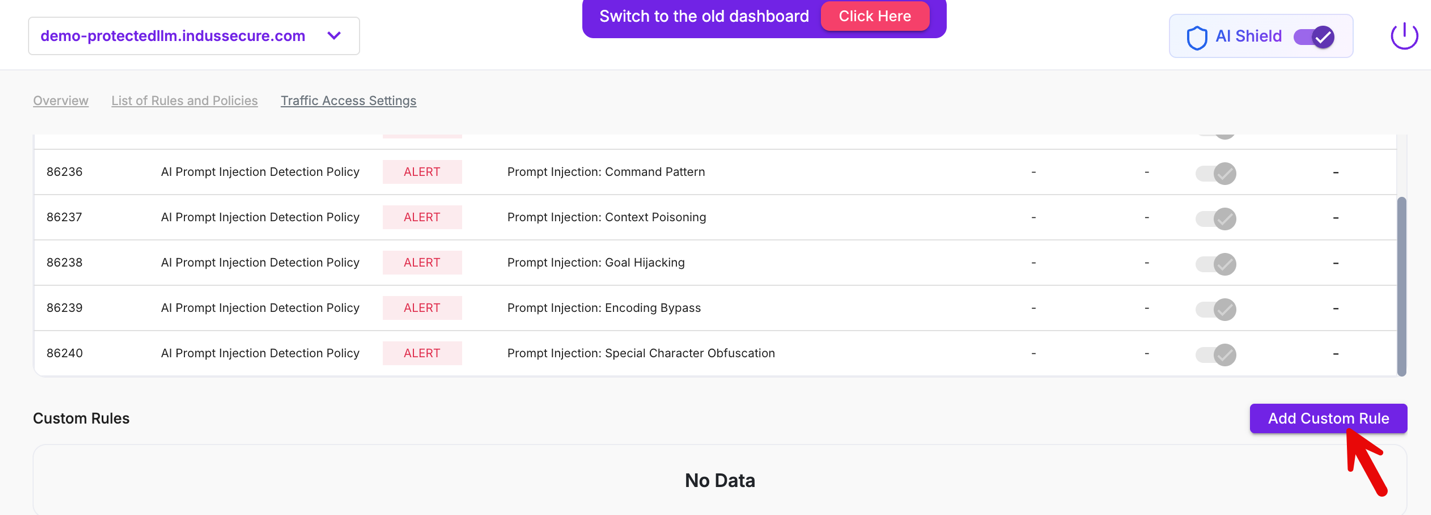Viewport: 1431px width, 515px height.
Task: Toggle rule 86239 Encoding Bypass switch
Action: pos(1216,309)
